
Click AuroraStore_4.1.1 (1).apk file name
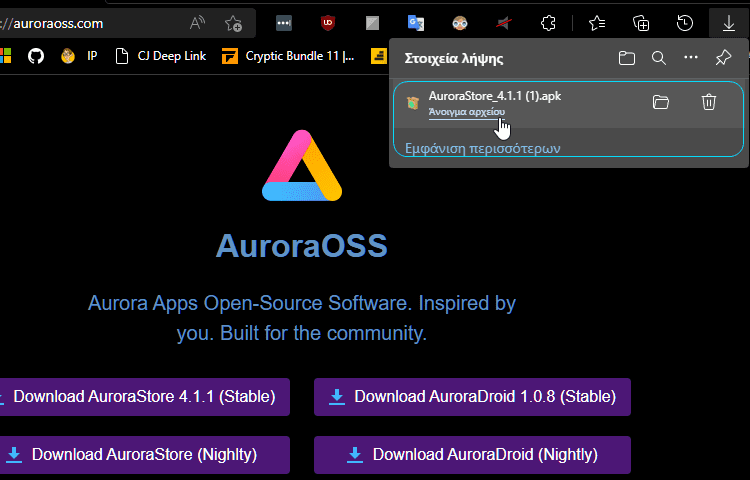(495, 96)
